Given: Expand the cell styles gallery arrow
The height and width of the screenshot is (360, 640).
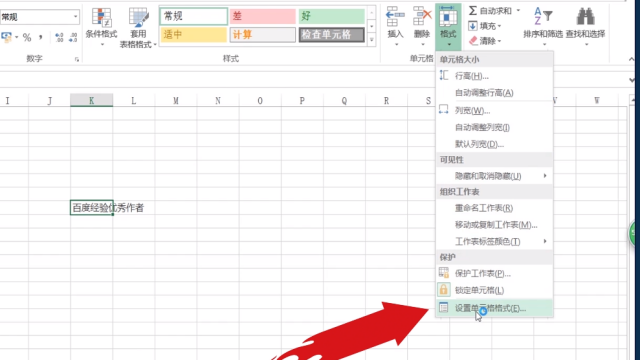Looking at the screenshot, I should 371,40.
